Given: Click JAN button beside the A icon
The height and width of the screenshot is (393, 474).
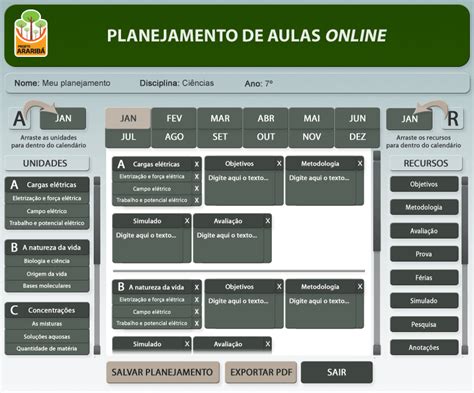Looking at the screenshot, I should tap(63, 118).
